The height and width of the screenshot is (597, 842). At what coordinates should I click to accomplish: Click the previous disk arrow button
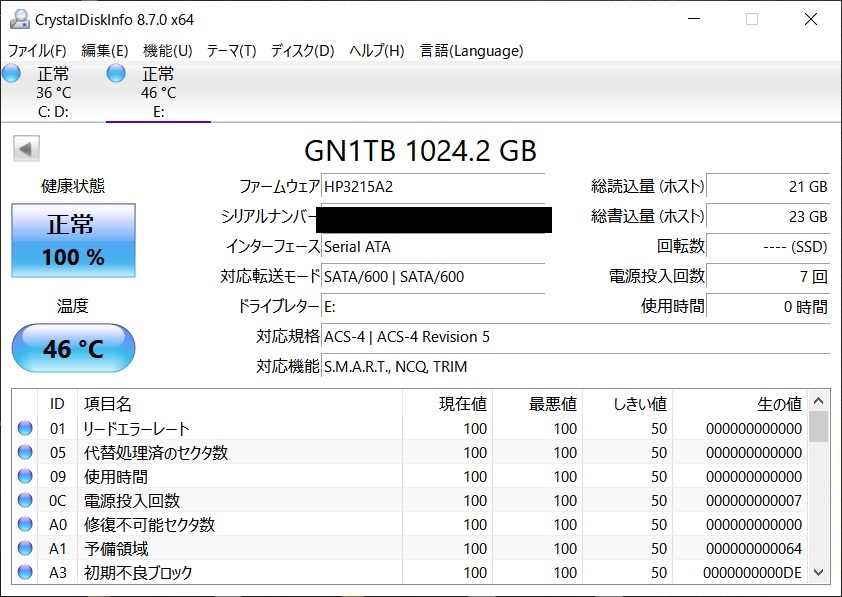coord(26,149)
